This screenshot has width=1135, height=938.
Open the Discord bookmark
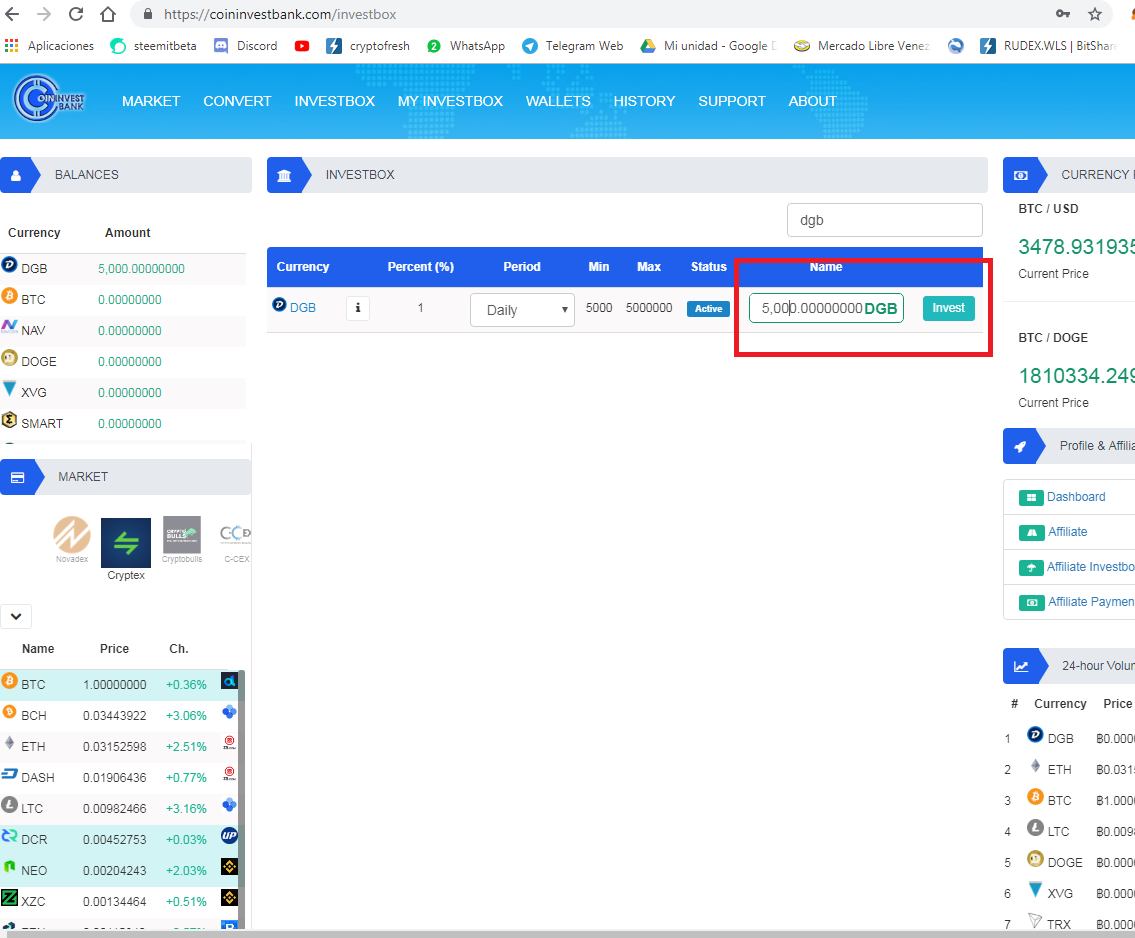point(245,46)
